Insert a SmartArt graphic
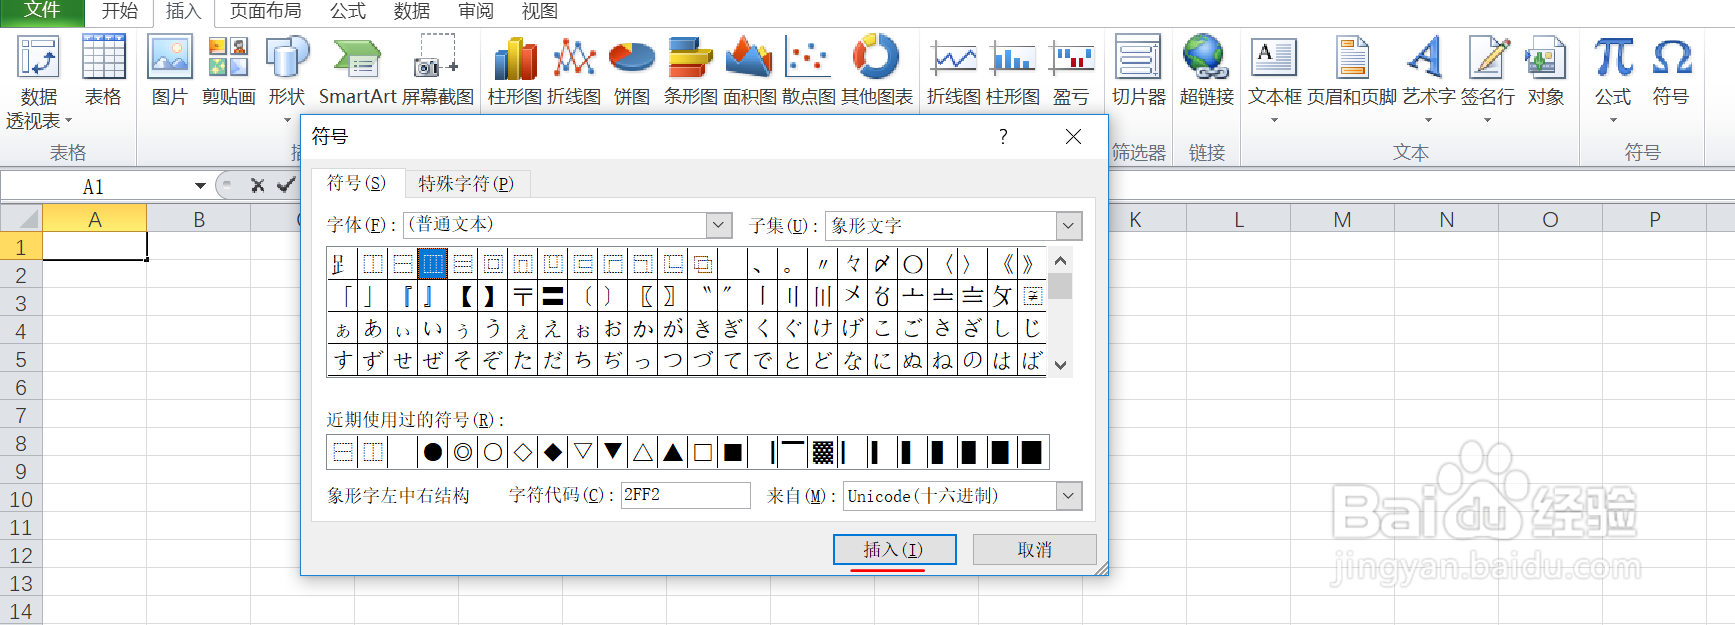The image size is (1735, 625). [358, 70]
